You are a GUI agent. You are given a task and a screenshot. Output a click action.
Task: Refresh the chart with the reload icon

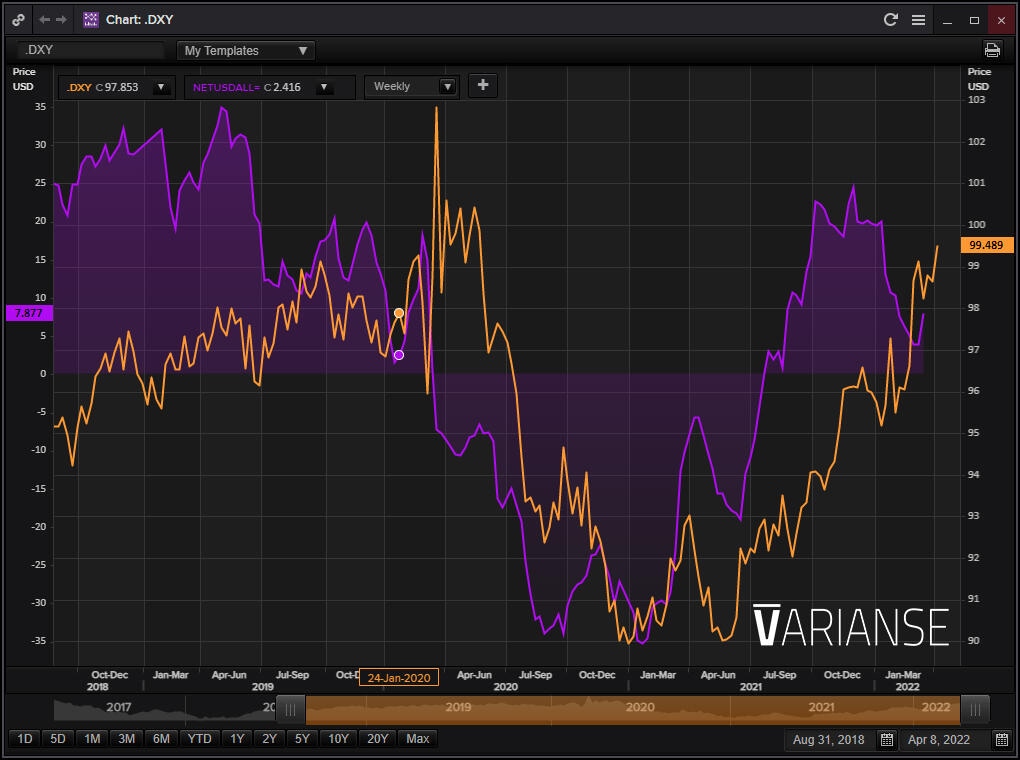point(890,19)
